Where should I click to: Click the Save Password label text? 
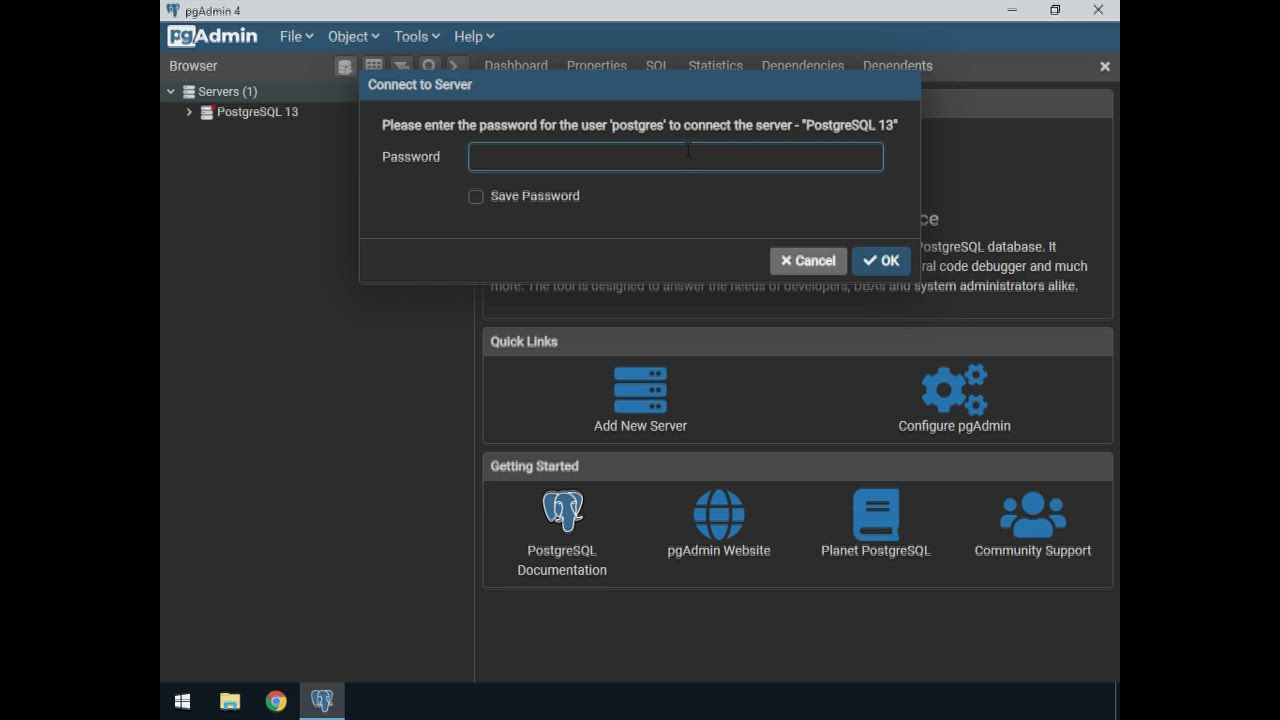tap(535, 196)
